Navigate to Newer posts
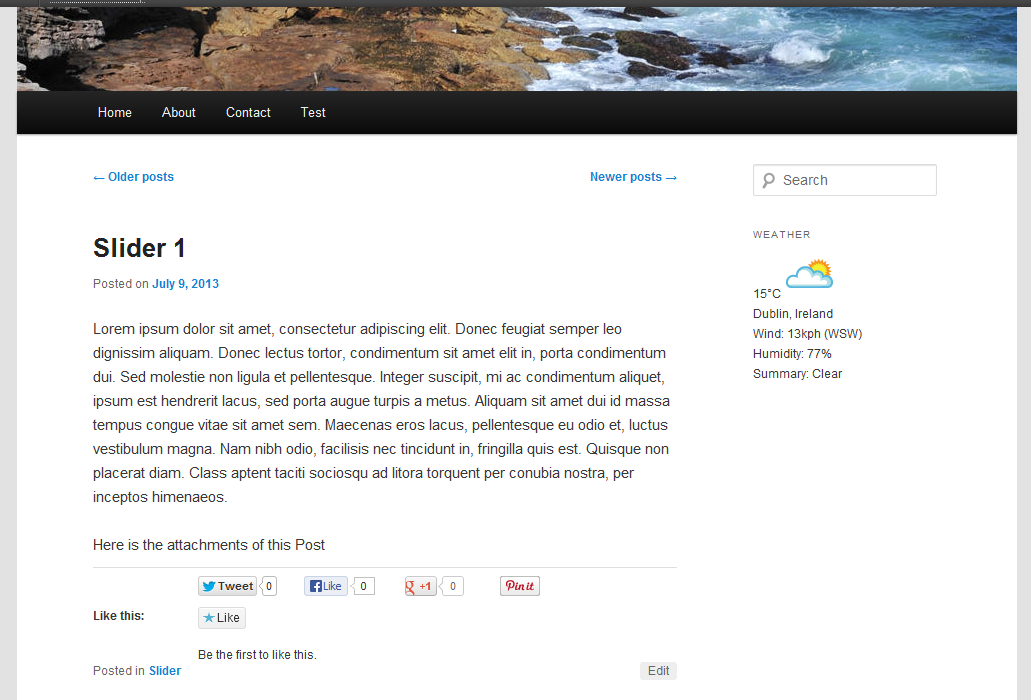Screen dimensions: 1031x700 633,177
